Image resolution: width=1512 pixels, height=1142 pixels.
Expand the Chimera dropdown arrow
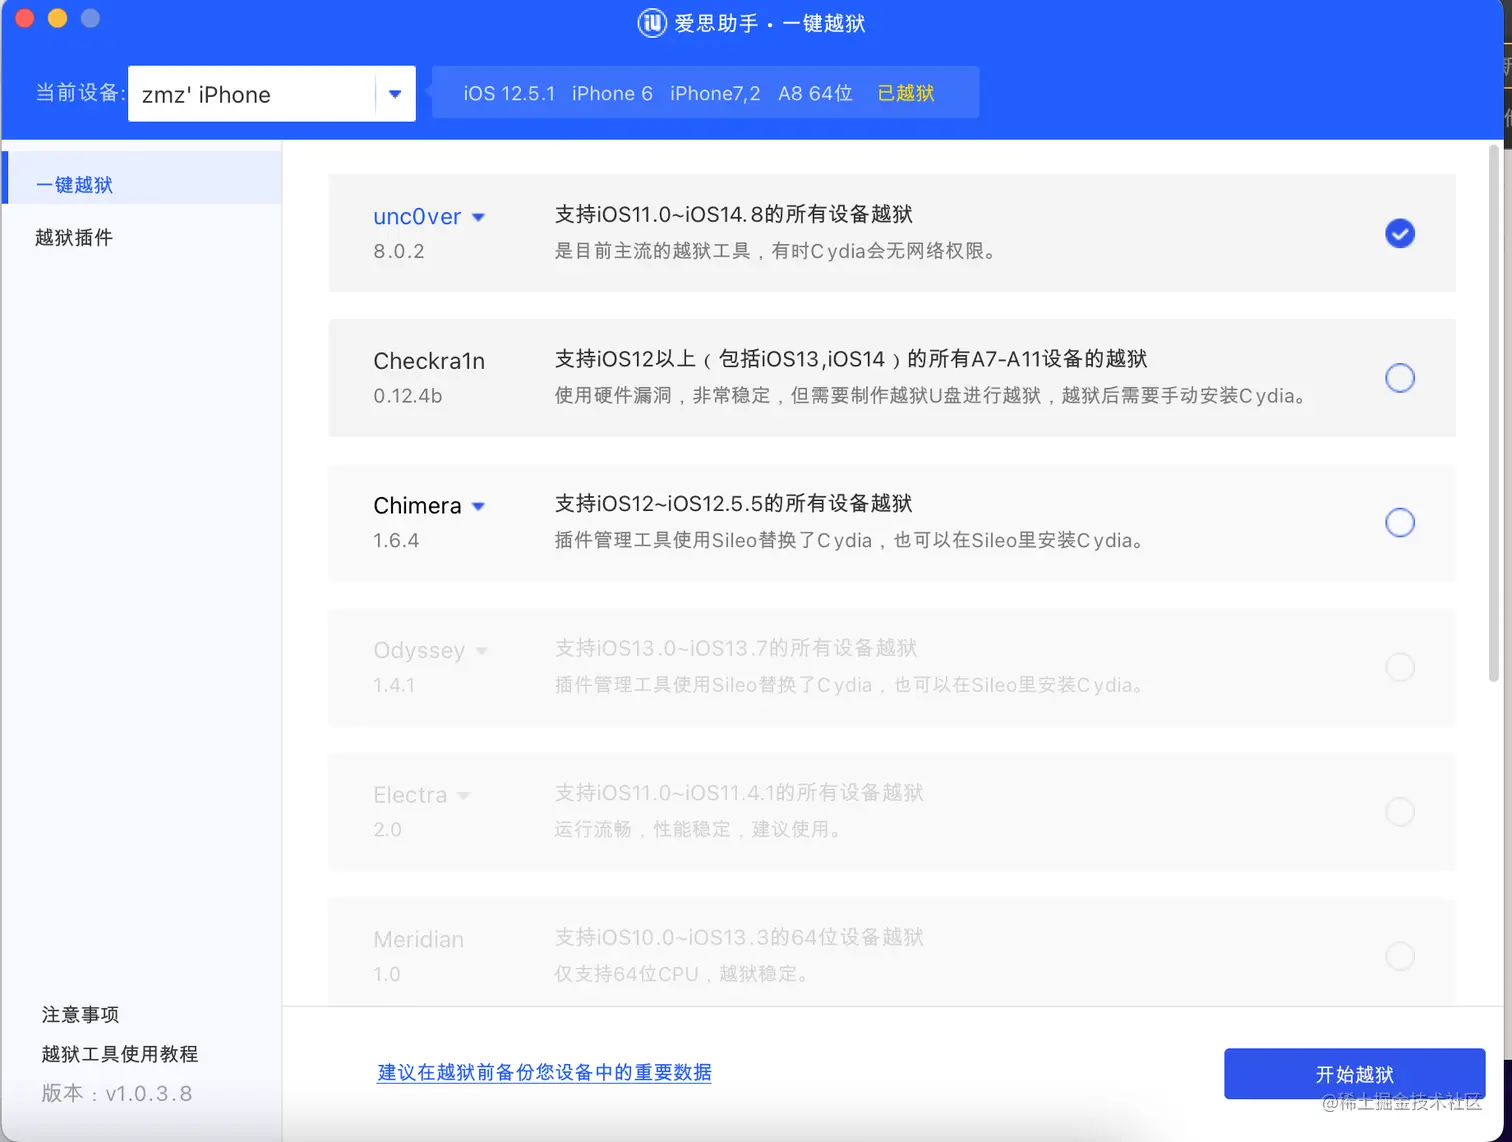coord(478,506)
